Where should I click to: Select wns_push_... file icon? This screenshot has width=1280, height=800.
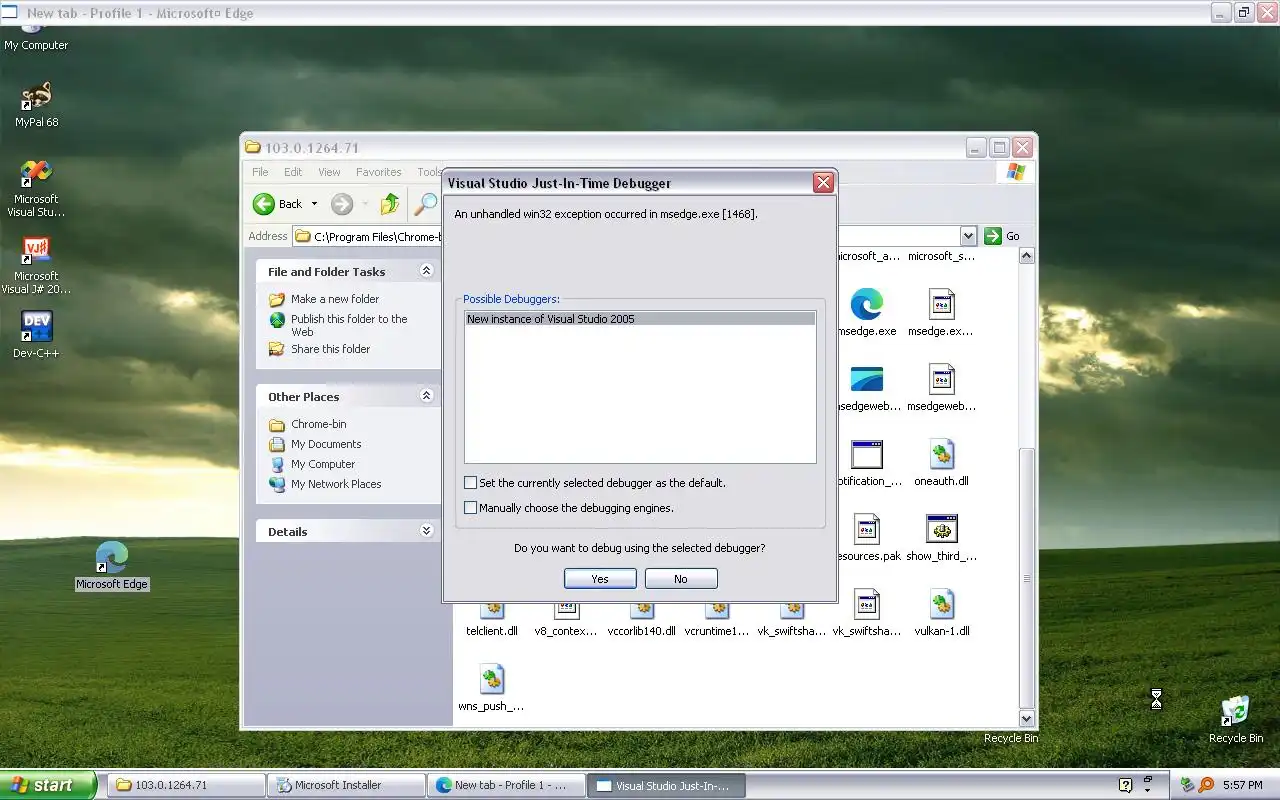tap(491, 680)
